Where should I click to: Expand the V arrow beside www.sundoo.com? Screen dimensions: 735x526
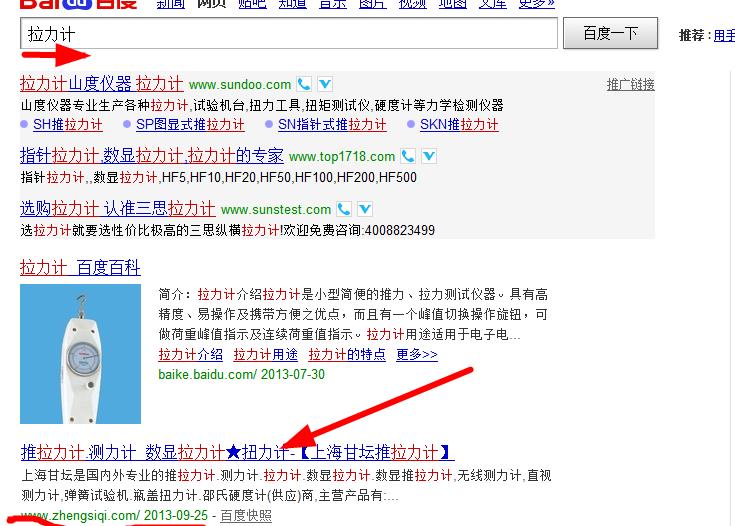[x=325, y=84]
